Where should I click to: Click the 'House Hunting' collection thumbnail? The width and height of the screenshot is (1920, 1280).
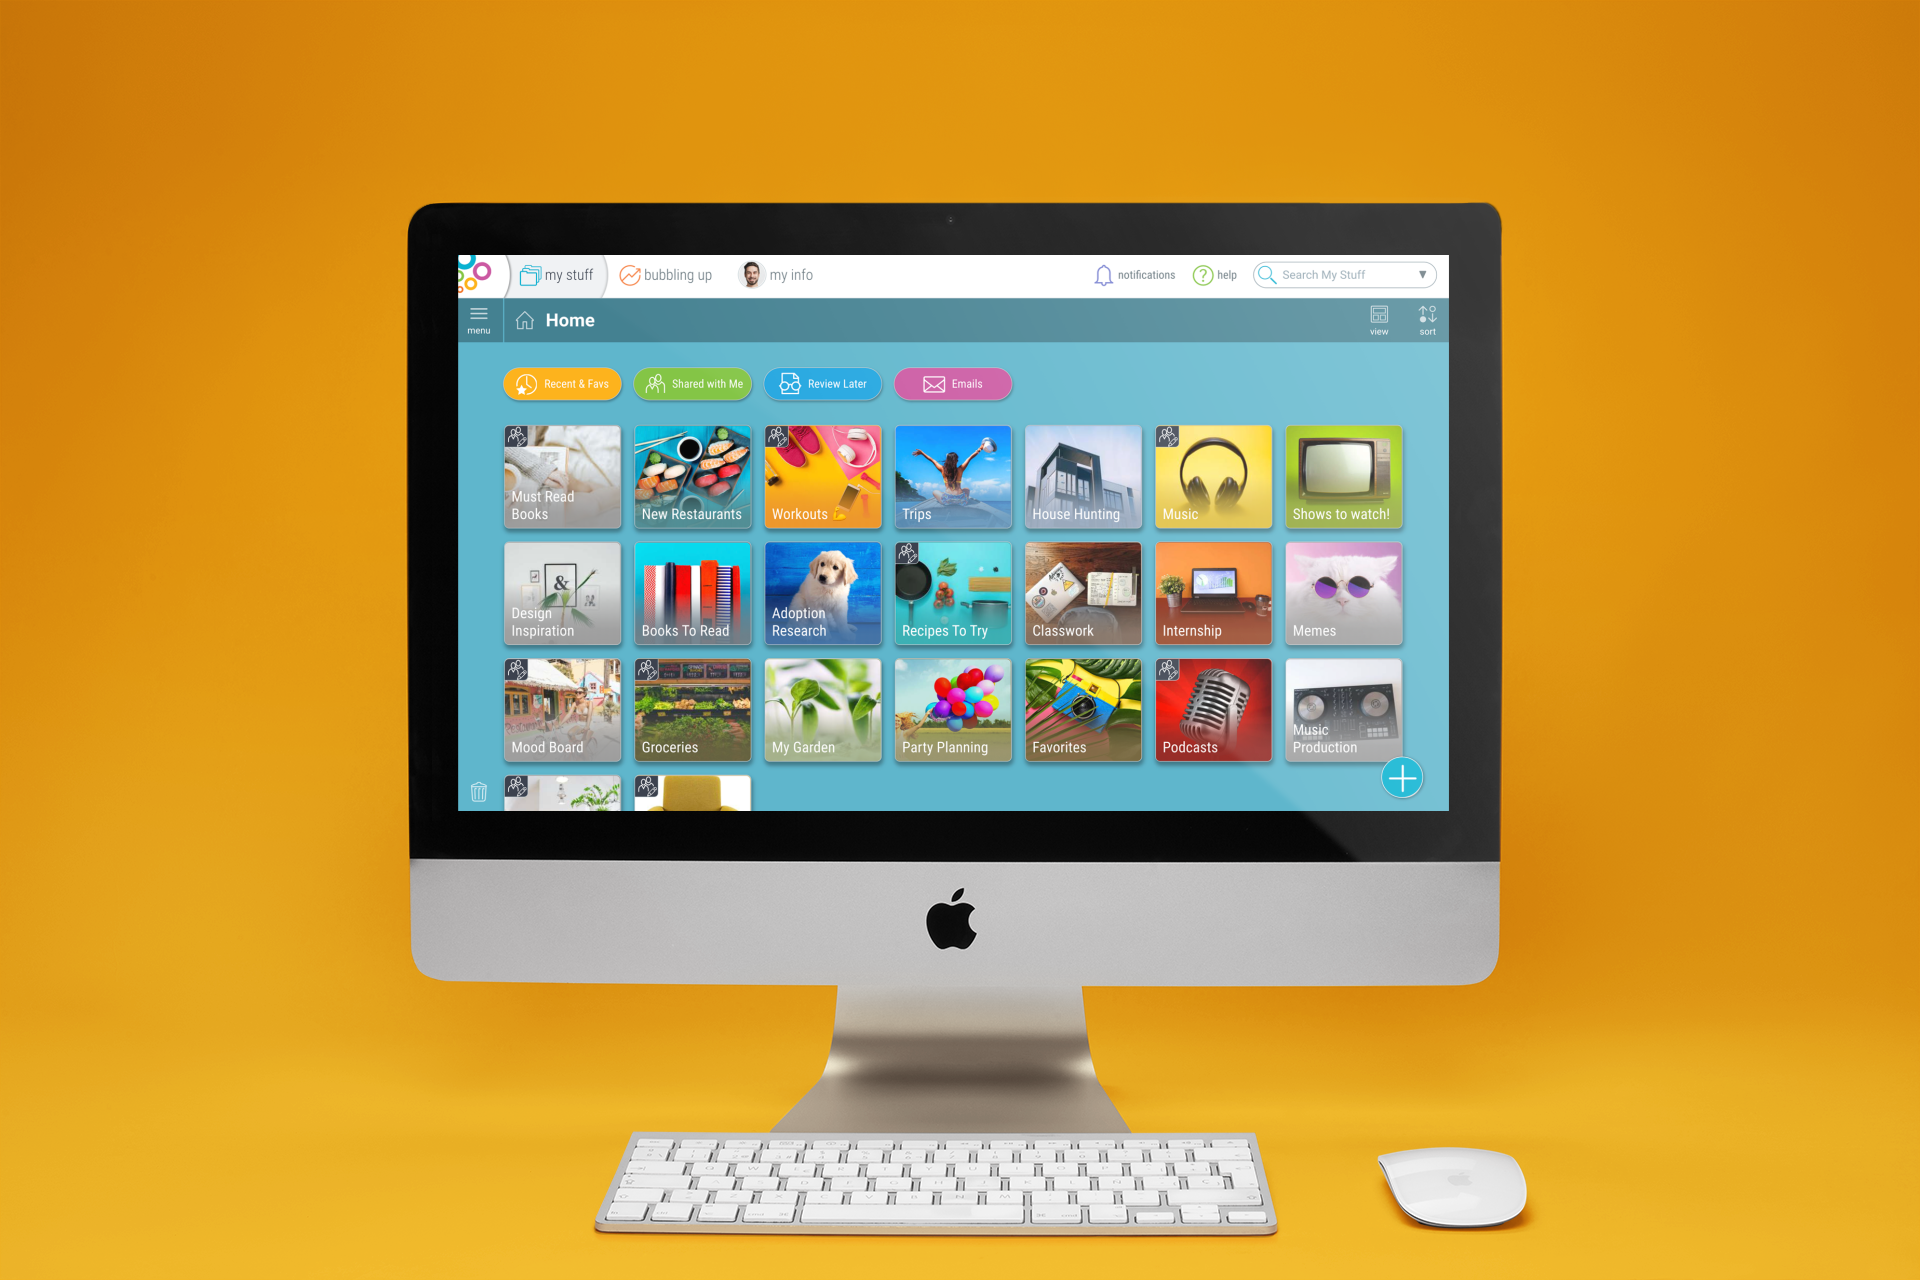pyautogui.click(x=1081, y=476)
